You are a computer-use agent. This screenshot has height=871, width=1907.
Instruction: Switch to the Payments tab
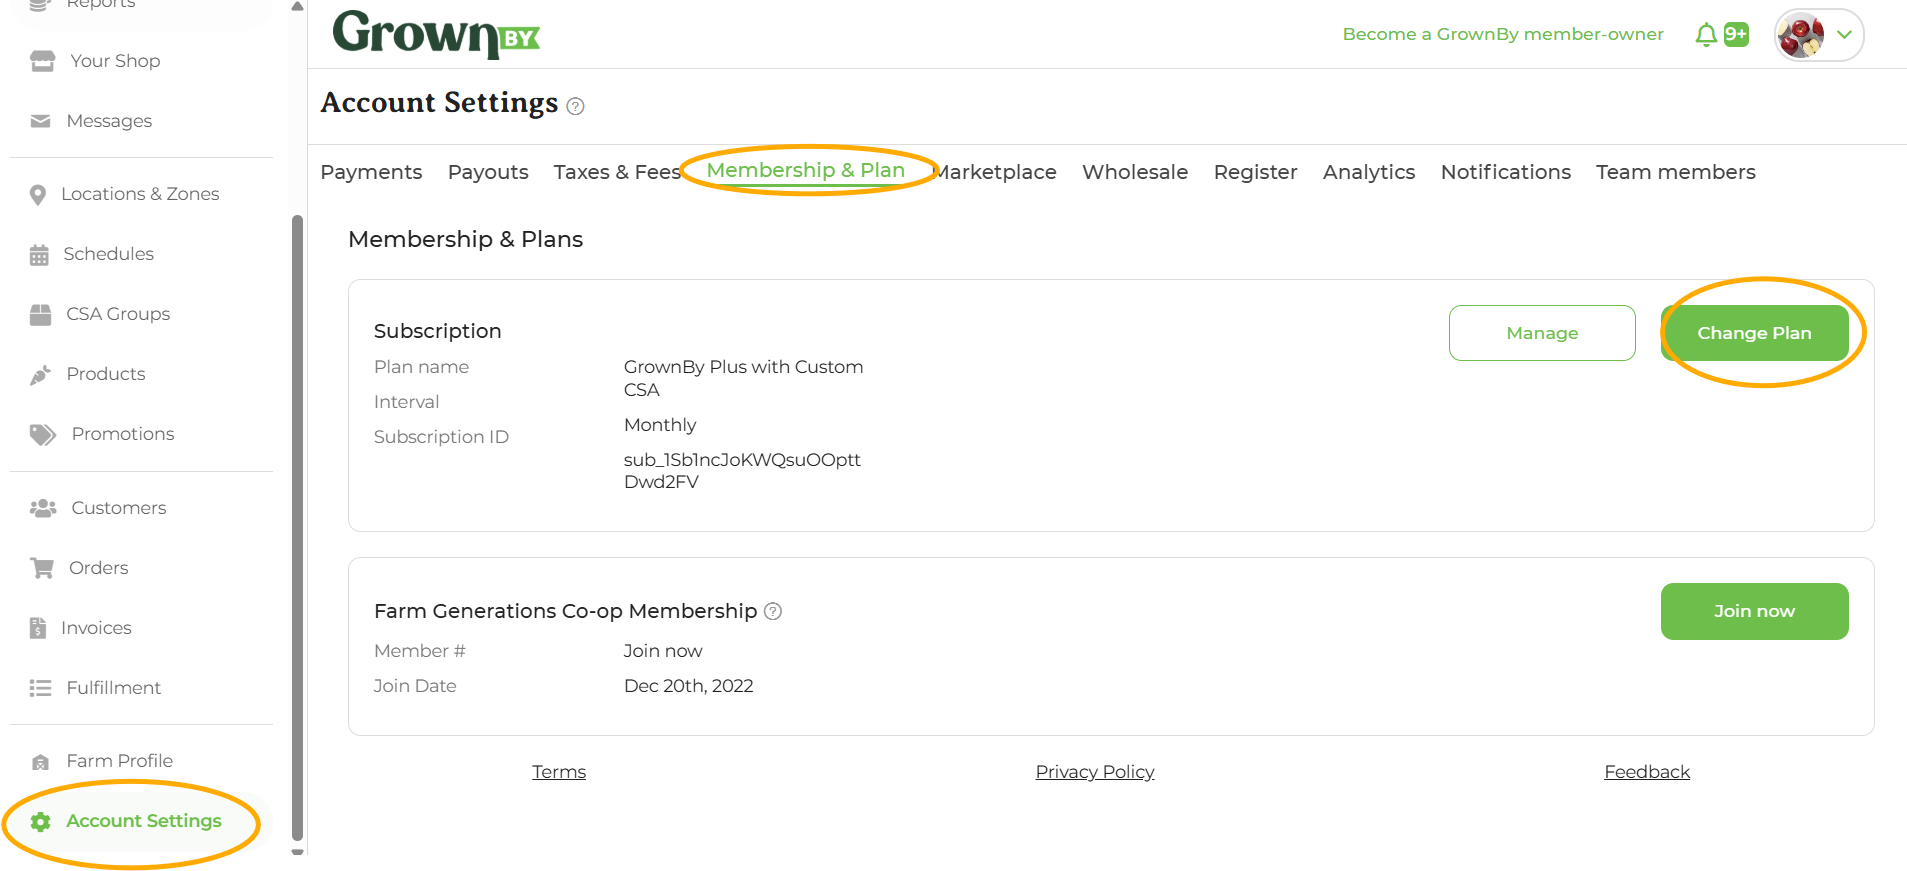371,172
